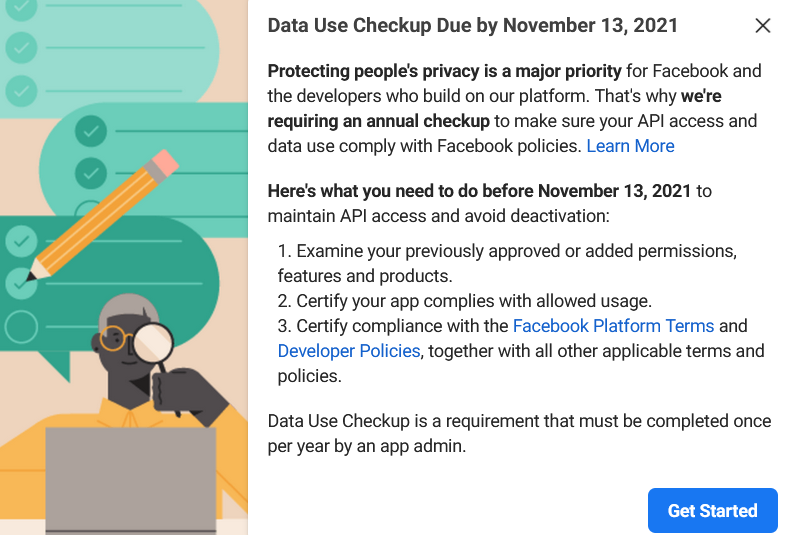Click the orange pencil illustration
This screenshot has width=788, height=535.
(x=100, y=215)
